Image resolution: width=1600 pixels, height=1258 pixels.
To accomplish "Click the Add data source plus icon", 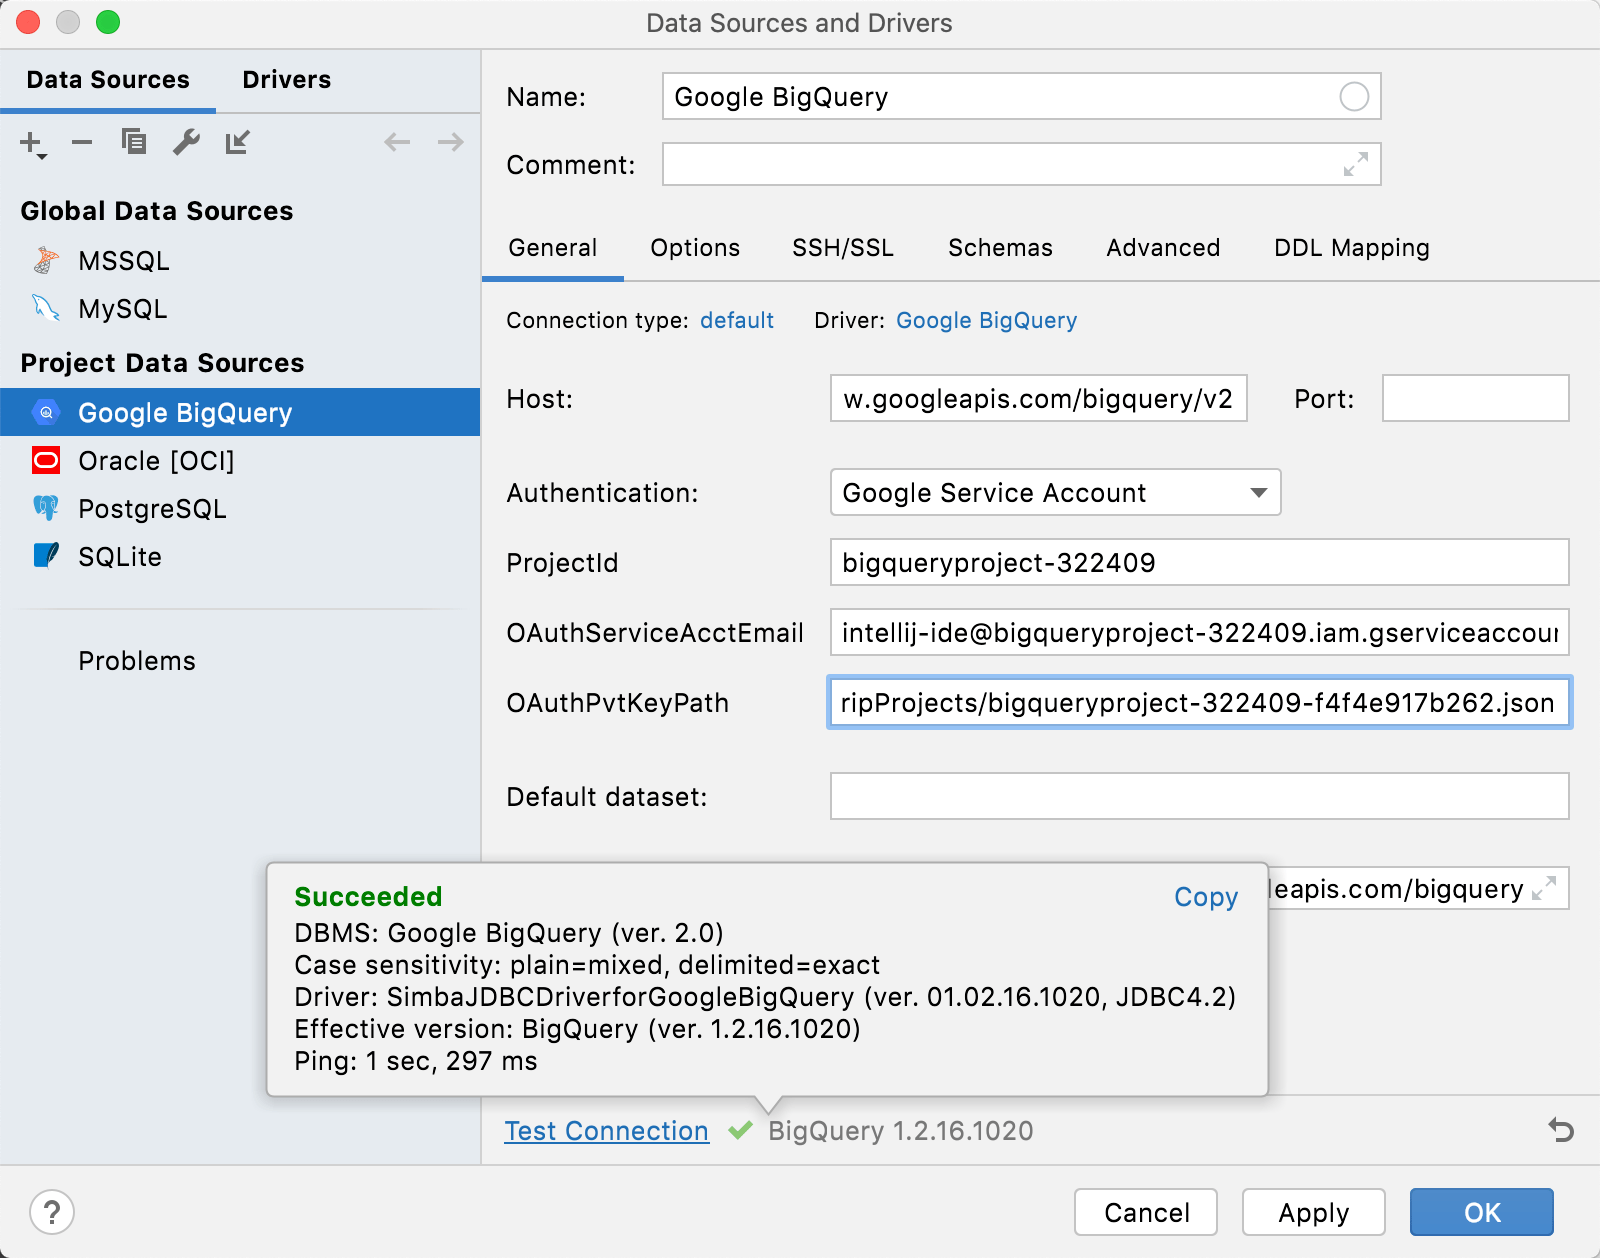I will click(x=31, y=143).
